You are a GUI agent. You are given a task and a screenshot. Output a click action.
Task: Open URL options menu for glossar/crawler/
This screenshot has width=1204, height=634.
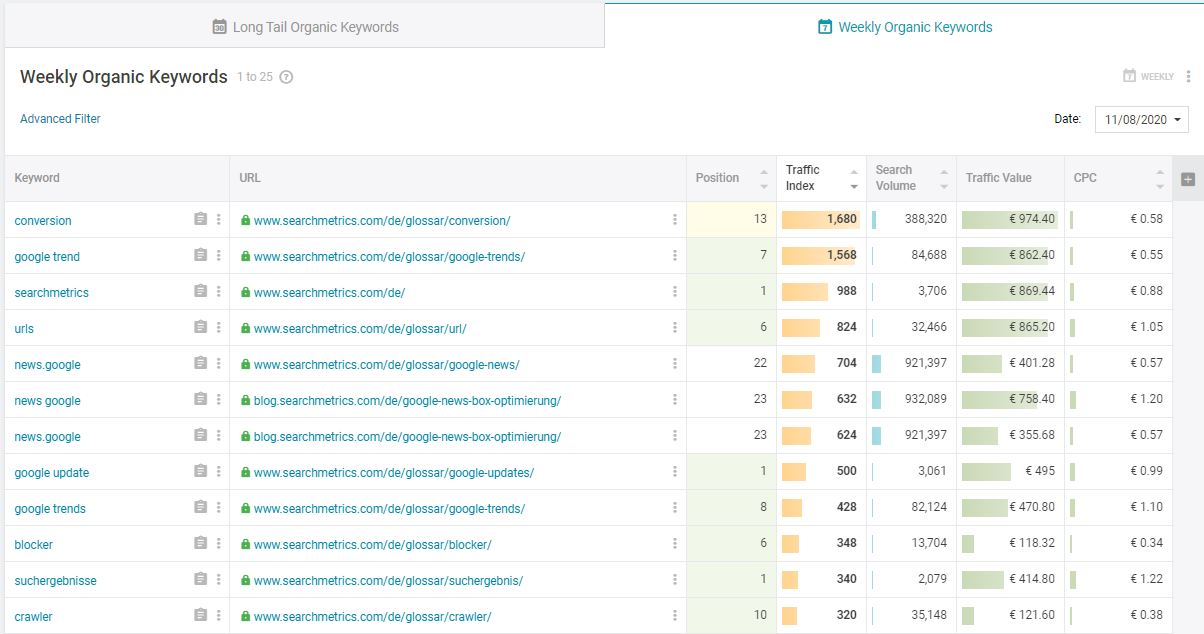pos(675,616)
